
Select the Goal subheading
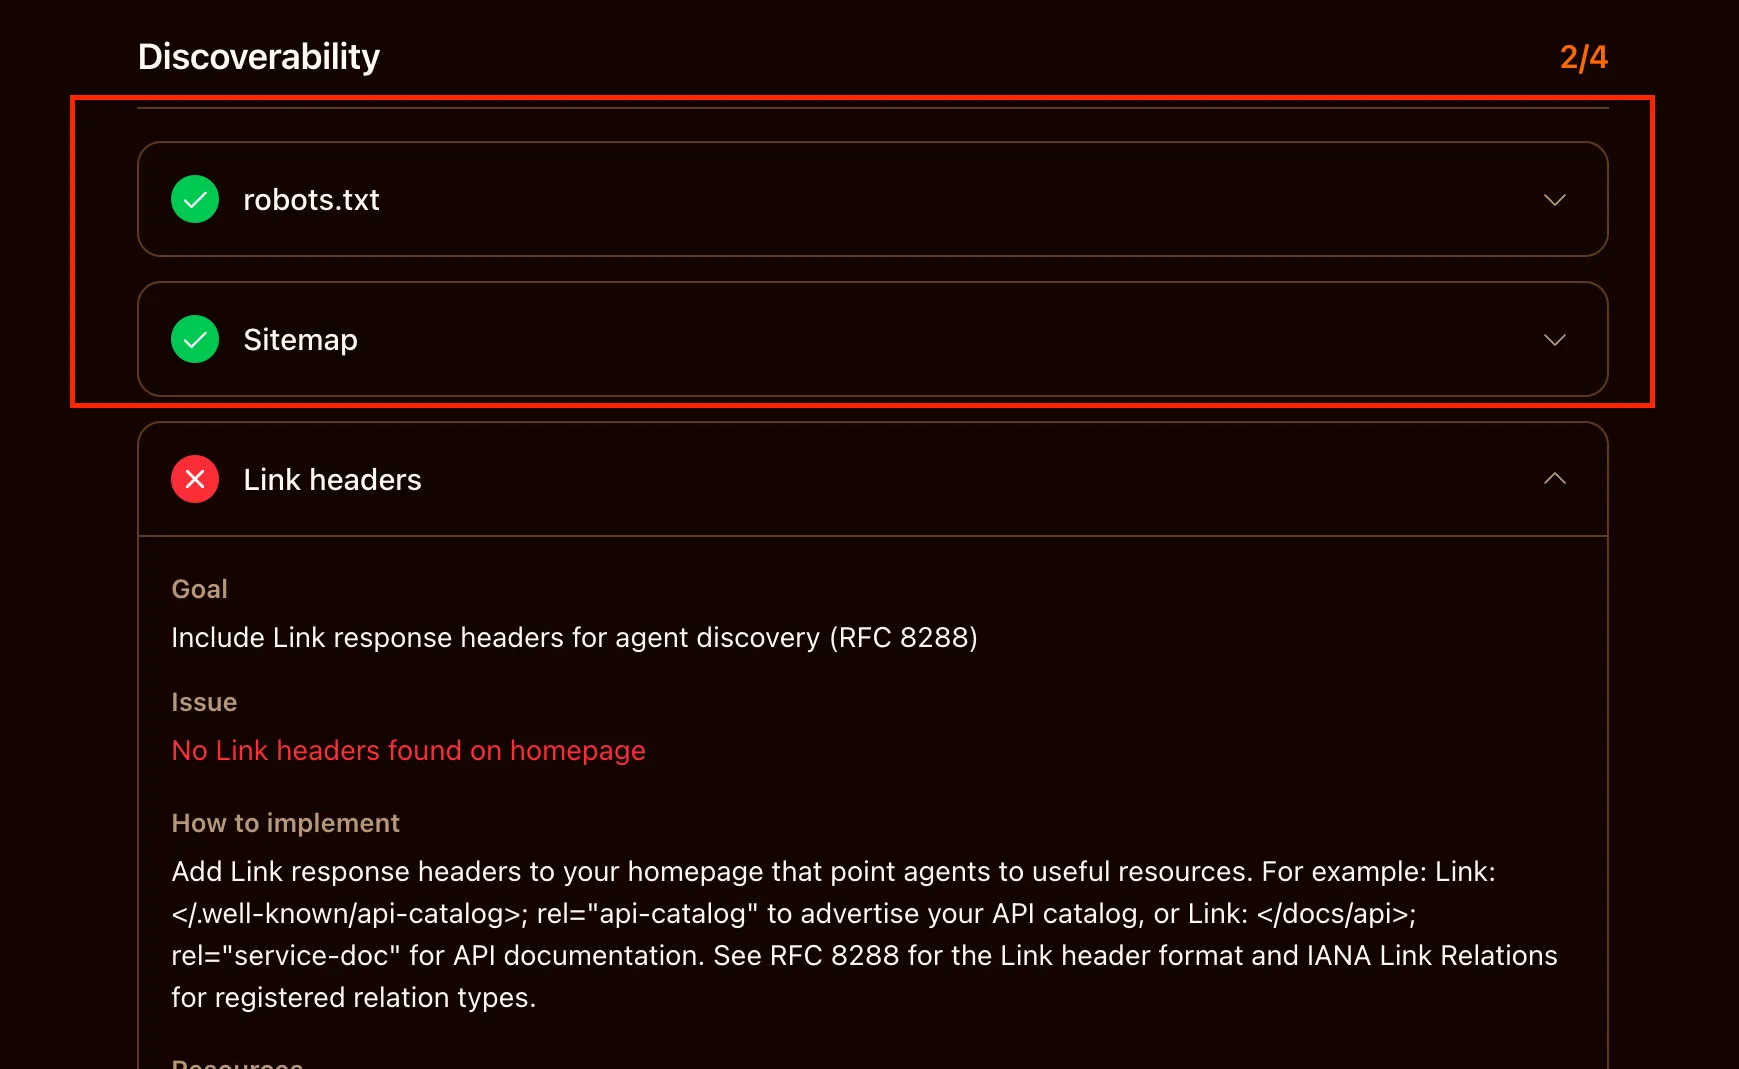(x=200, y=589)
